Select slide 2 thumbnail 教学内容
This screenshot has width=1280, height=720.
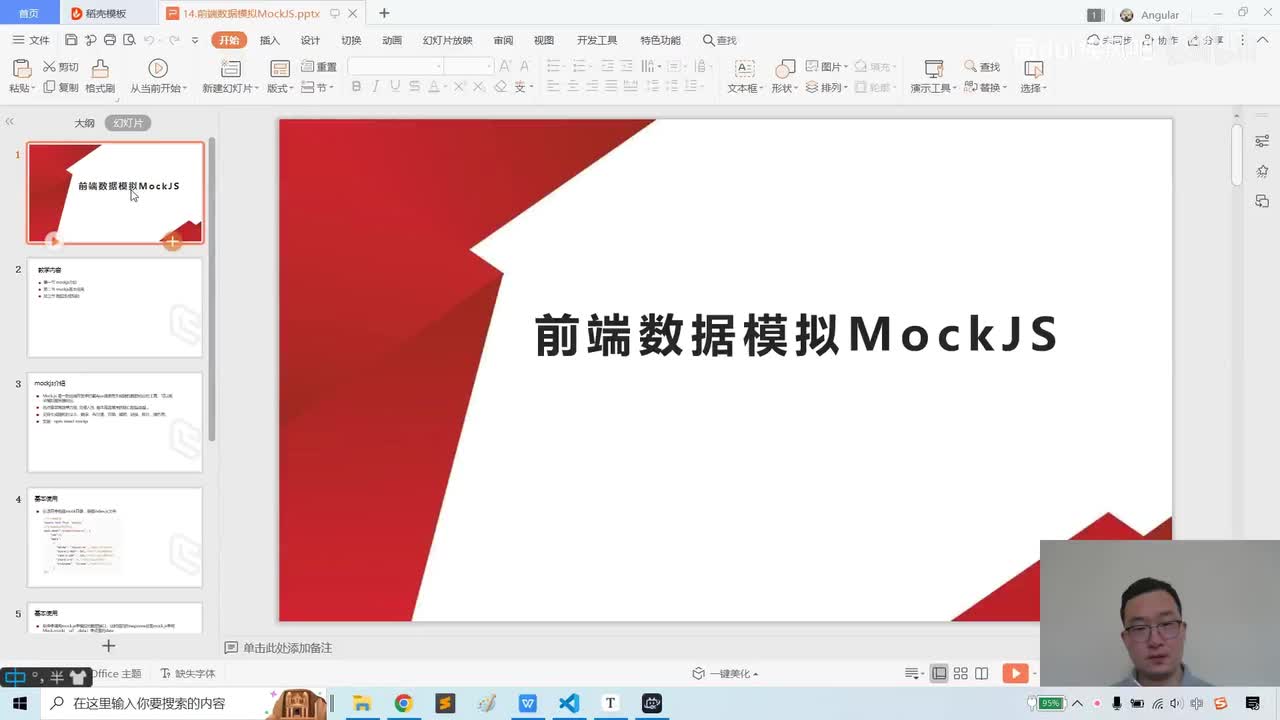[115, 307]
